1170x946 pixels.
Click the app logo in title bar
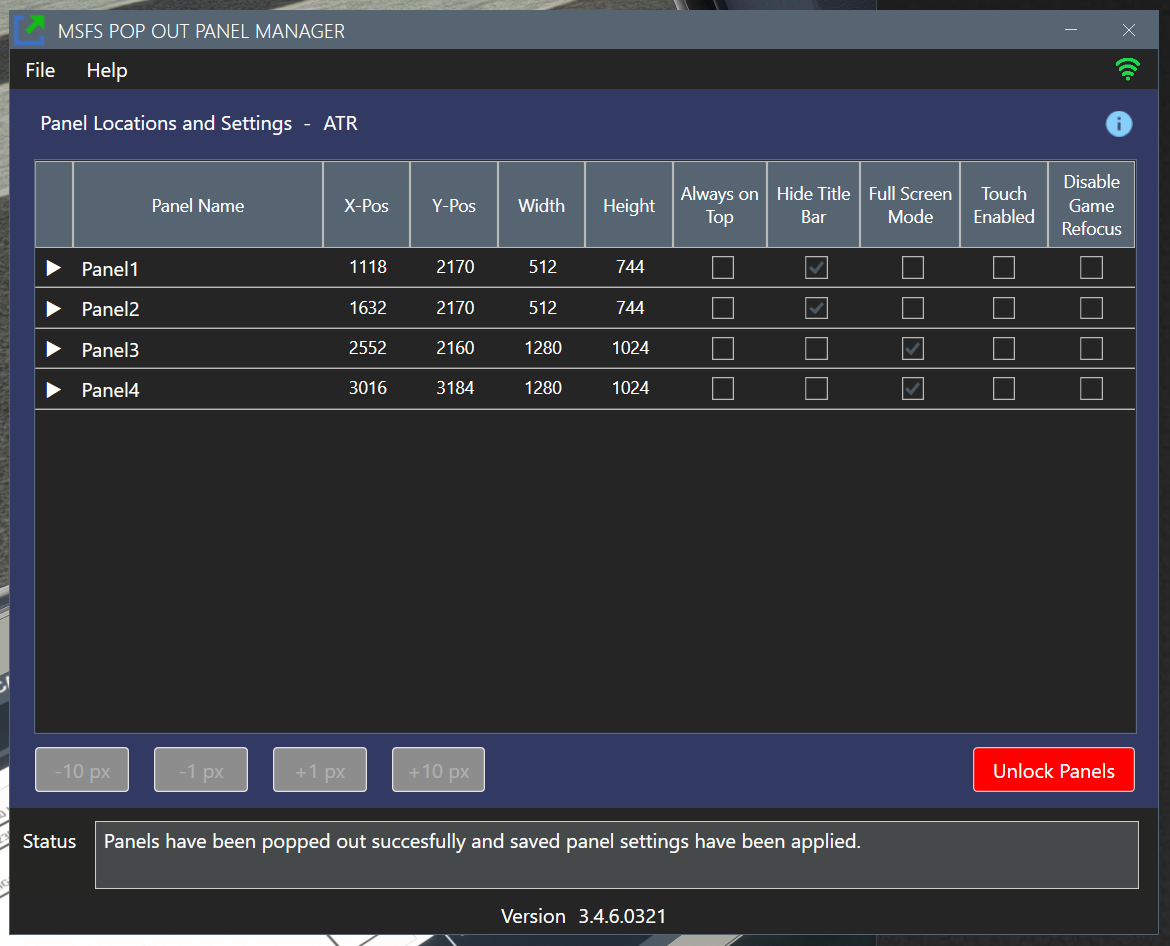30,30
